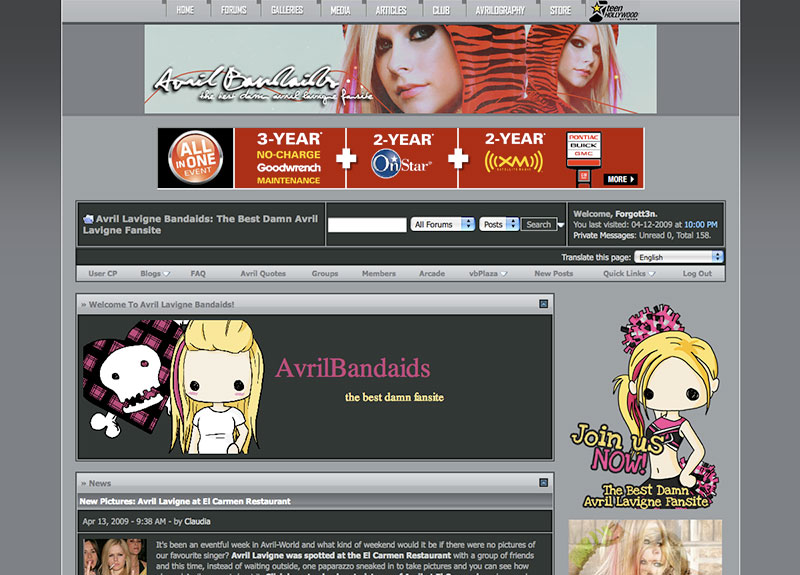Viewport: 800px width, 575px height.
Task: Open the Groups menu item
Action: [x=325, y=273]
